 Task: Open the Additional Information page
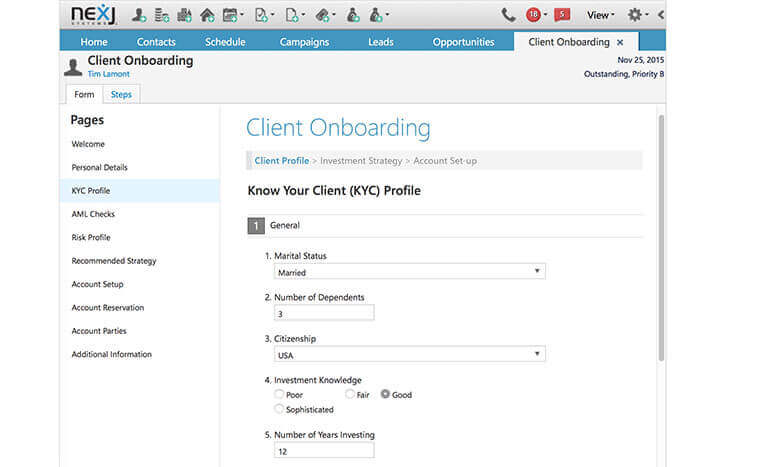(x=140, y=355)
